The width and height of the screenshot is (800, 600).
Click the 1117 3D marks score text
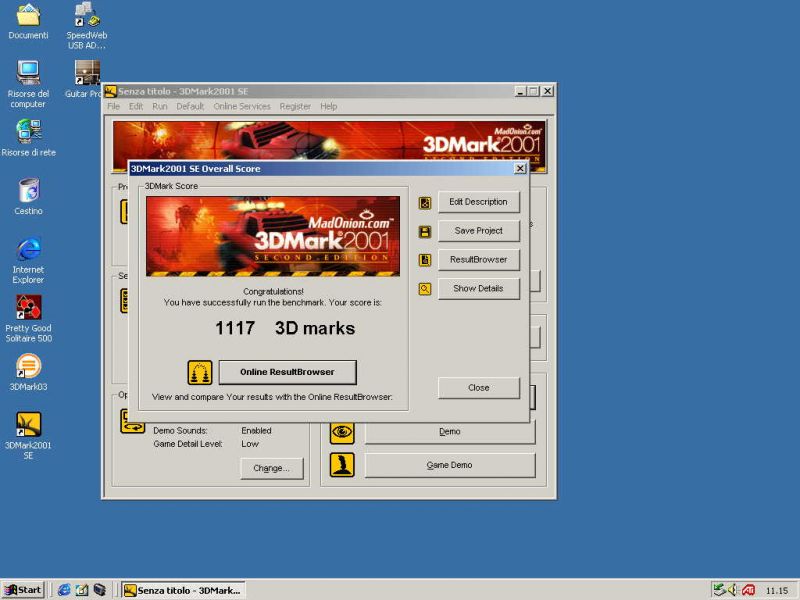285,328
